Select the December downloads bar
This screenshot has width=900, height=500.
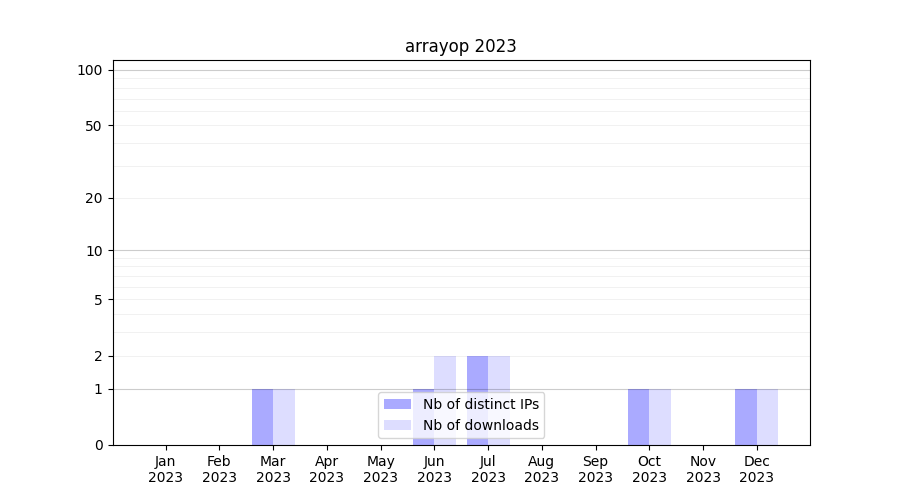[x=767, y=417]
